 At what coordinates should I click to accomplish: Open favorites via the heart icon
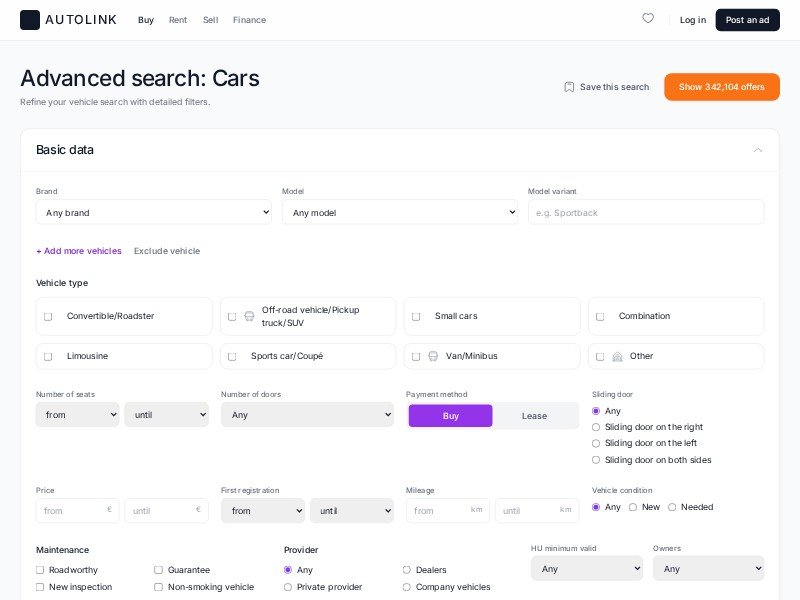648,18
